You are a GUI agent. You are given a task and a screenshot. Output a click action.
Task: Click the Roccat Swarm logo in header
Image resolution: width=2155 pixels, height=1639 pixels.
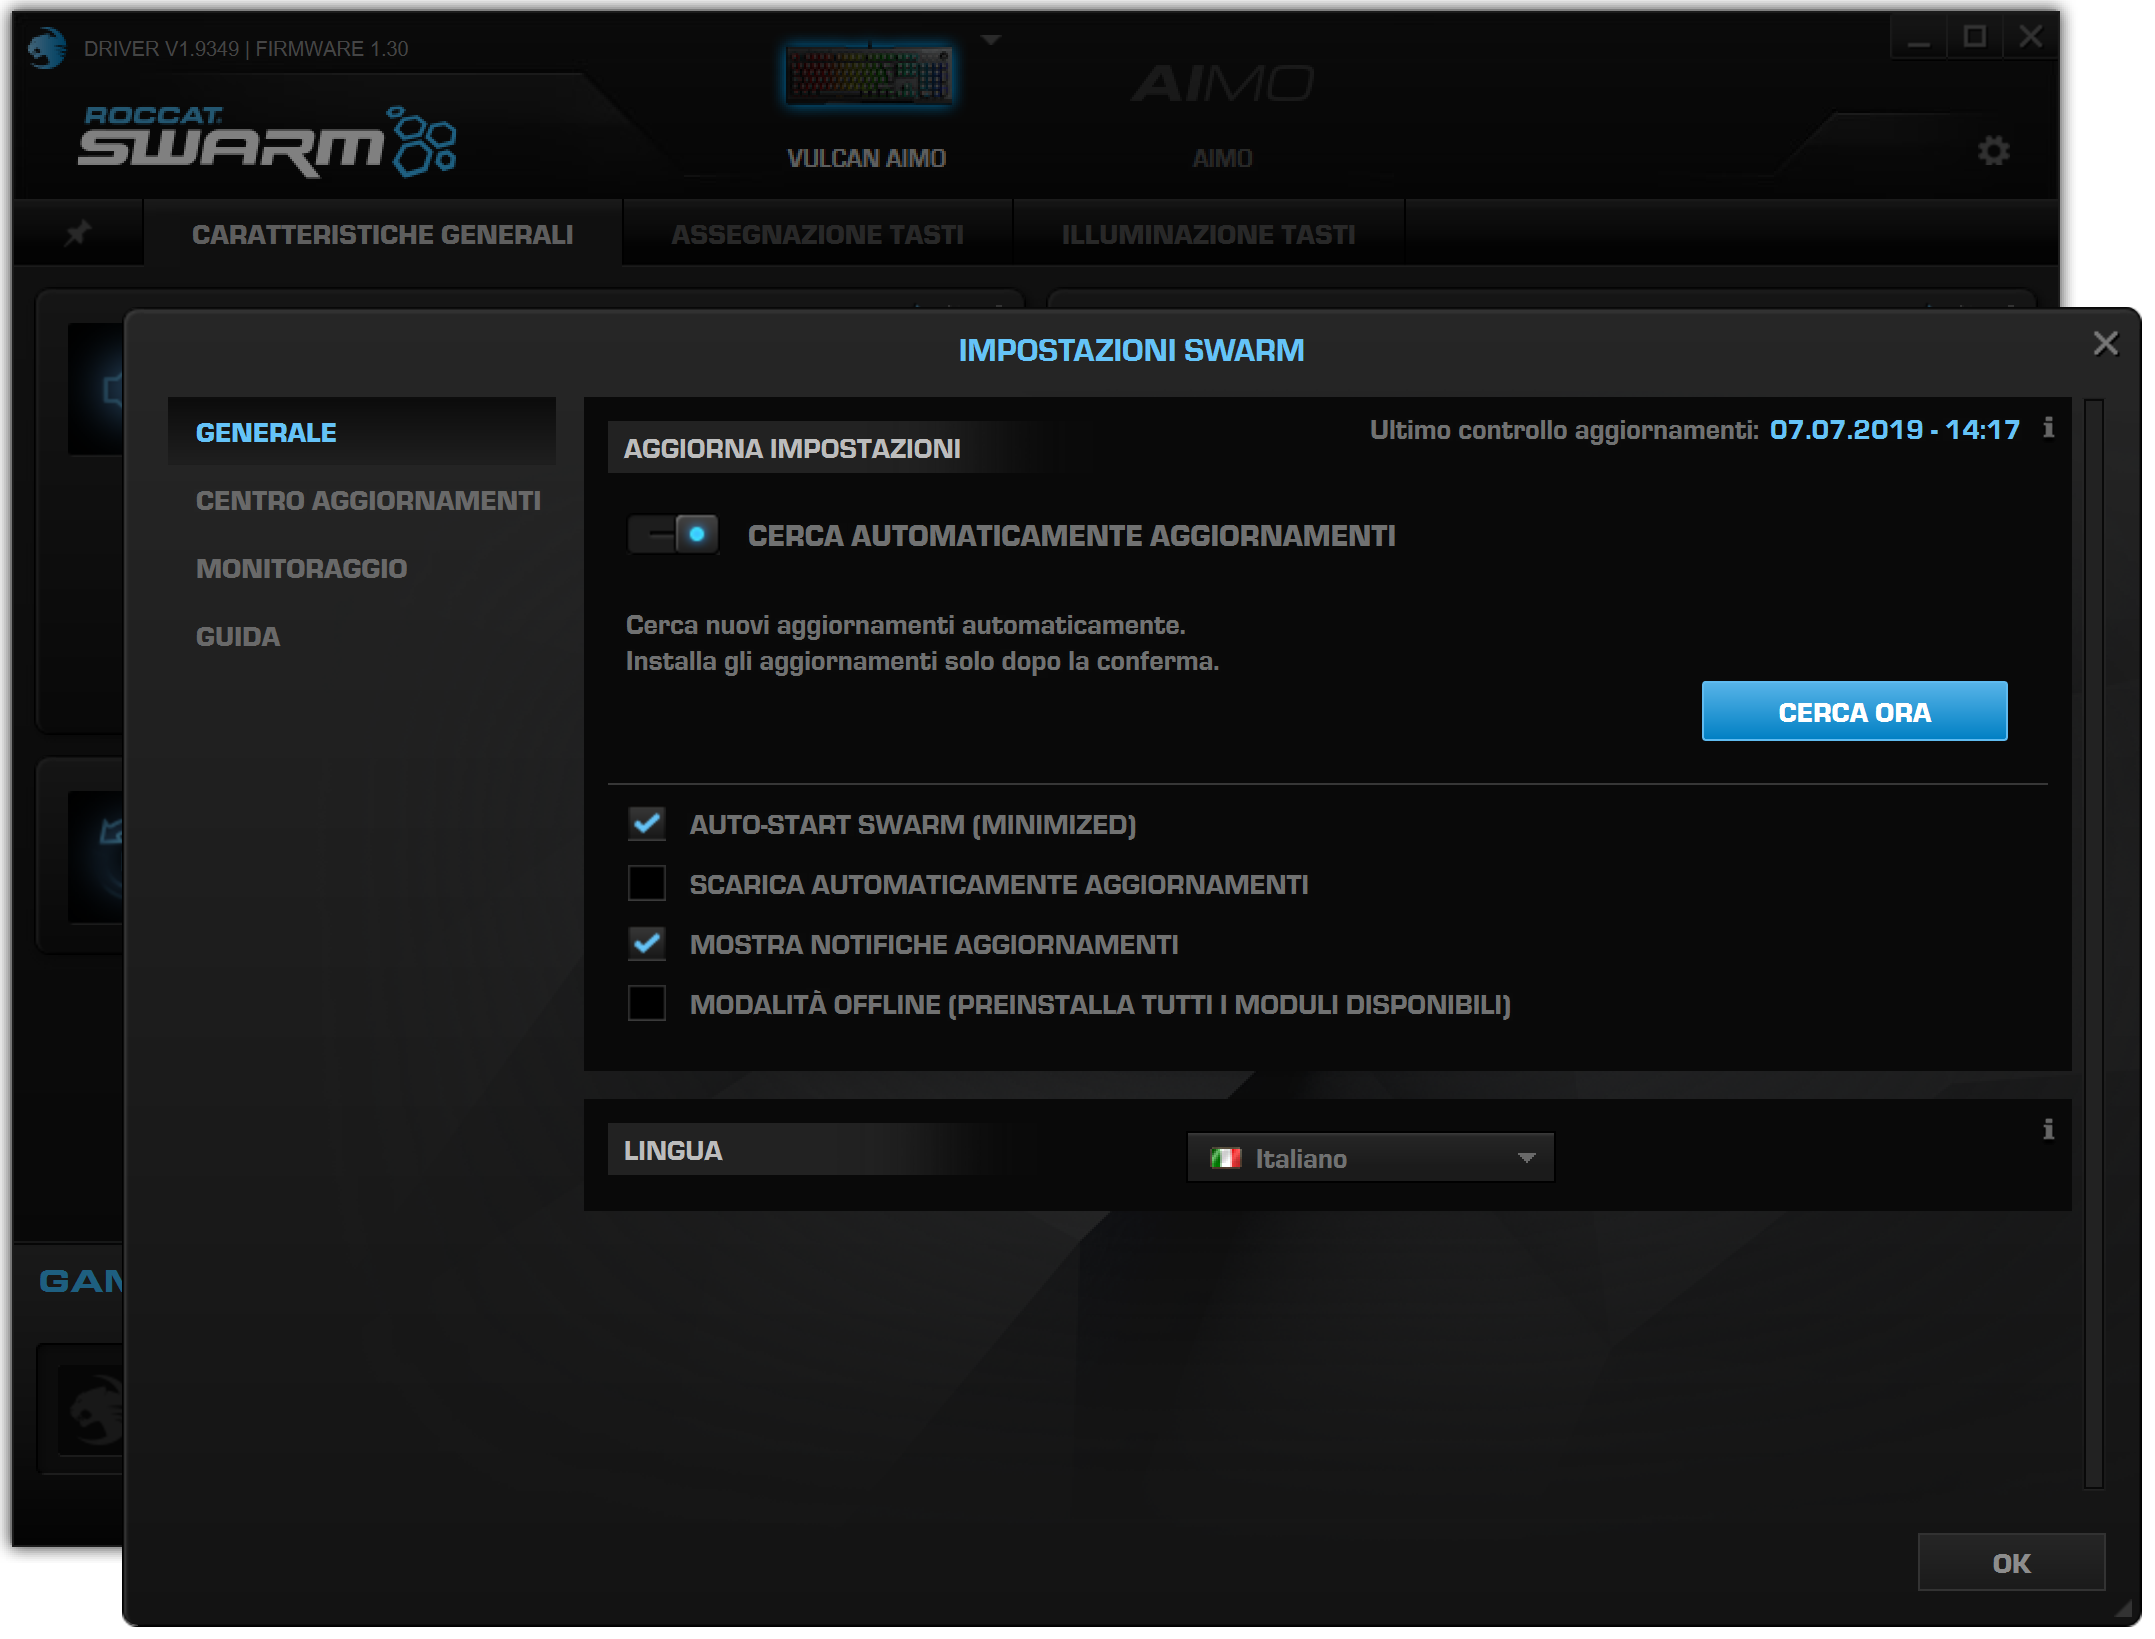(268, 141)
